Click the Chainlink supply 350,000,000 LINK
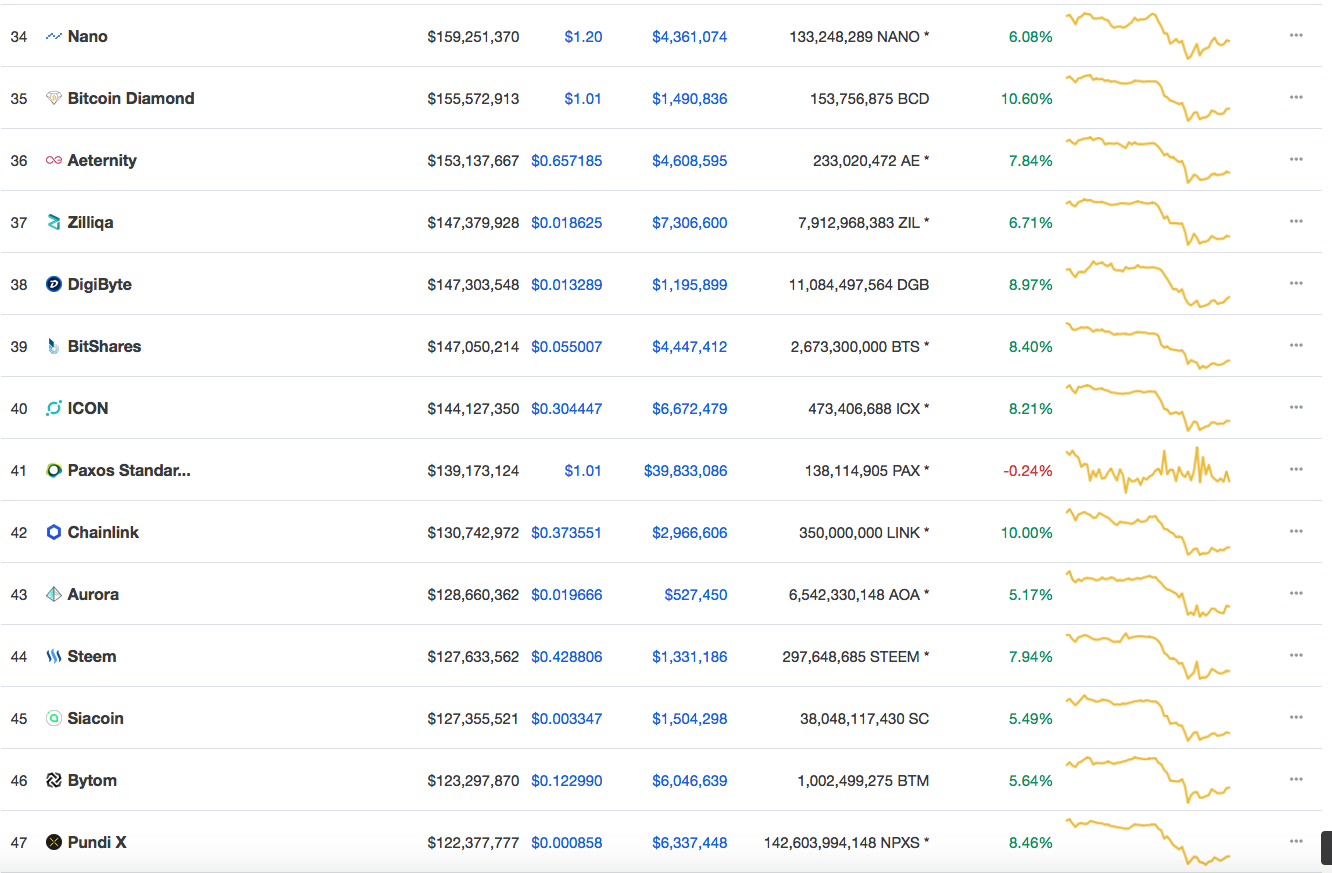The image size is (1332, 873). click(x=864, y=533)
